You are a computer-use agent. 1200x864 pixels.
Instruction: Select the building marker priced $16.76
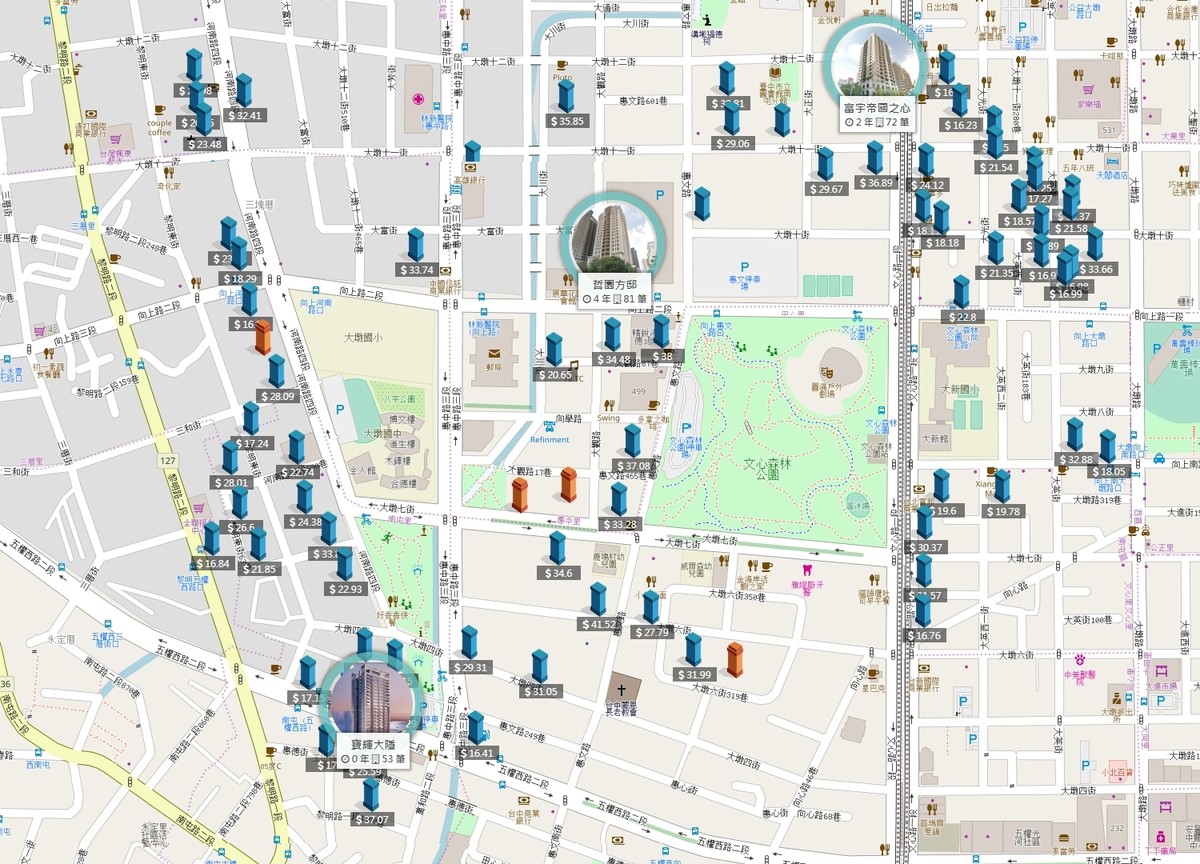(924, 611)
